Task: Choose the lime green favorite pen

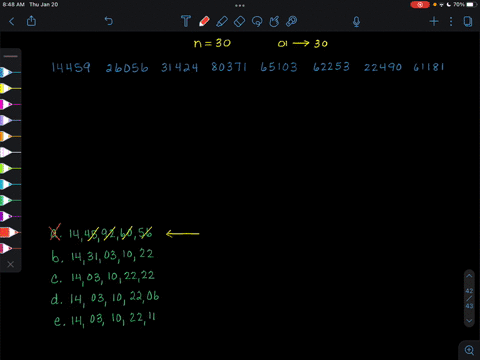Action: [10, 168]
